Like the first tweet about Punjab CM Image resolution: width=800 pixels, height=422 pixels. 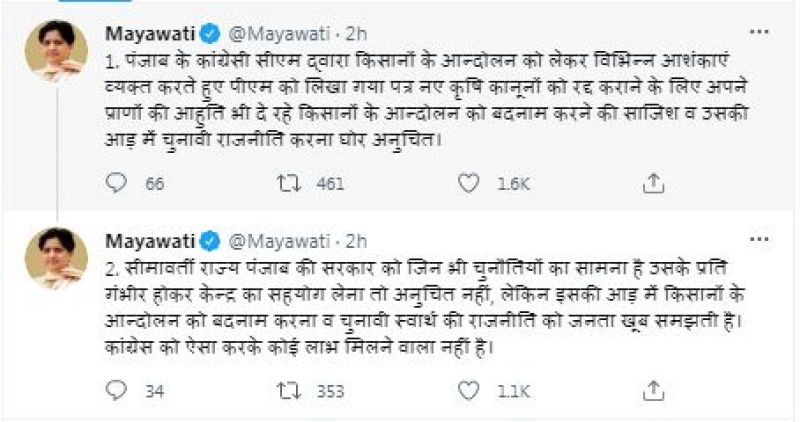[x=468, y=183]
